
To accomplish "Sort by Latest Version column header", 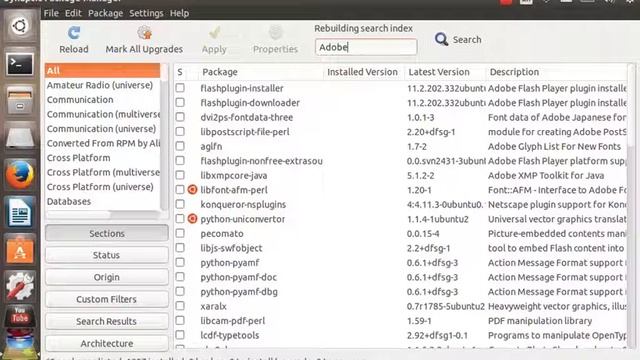I will 445,72.
